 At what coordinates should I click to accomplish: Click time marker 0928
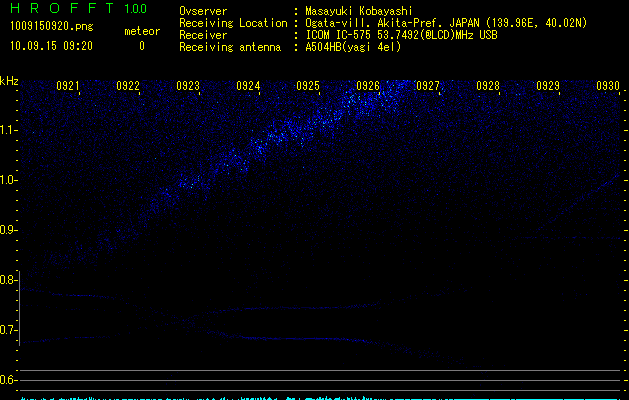tap(488, 86)
